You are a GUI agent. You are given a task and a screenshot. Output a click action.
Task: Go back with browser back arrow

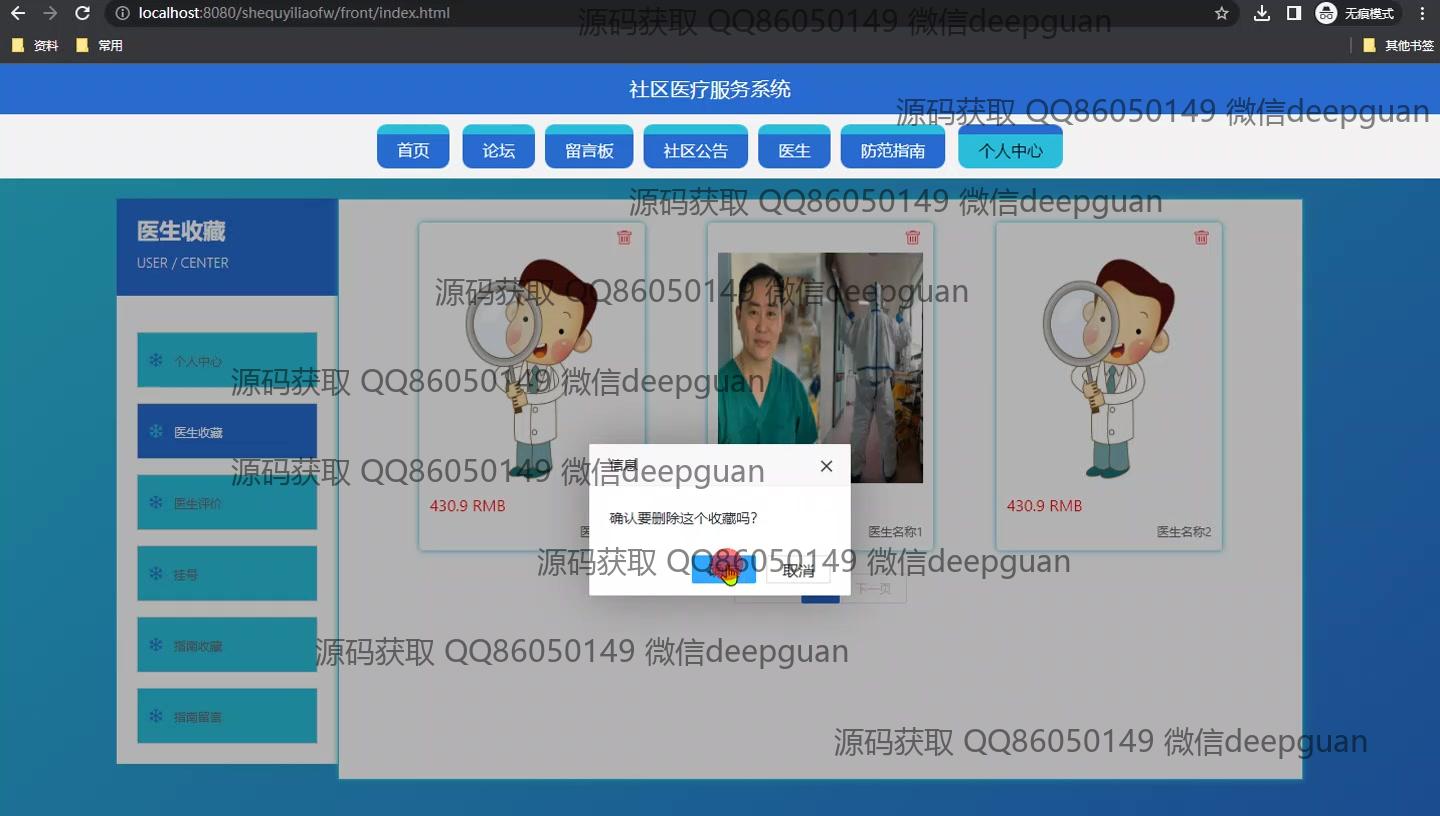17,13
